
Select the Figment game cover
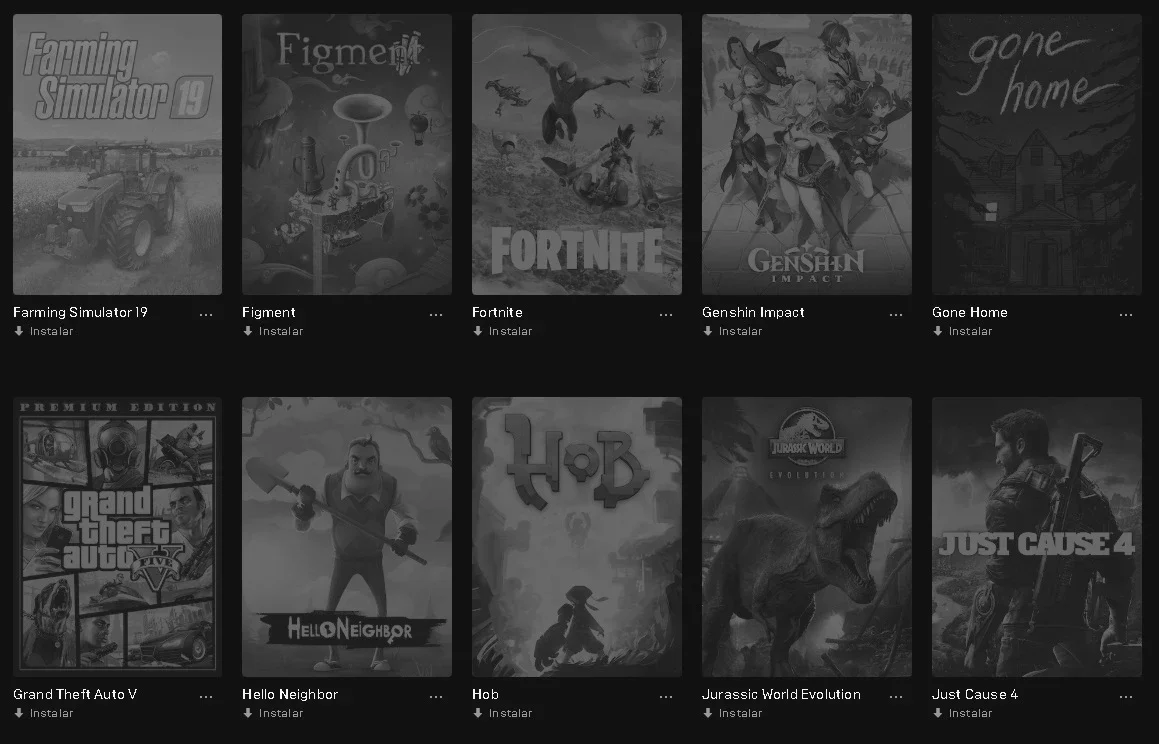(347, 154)
